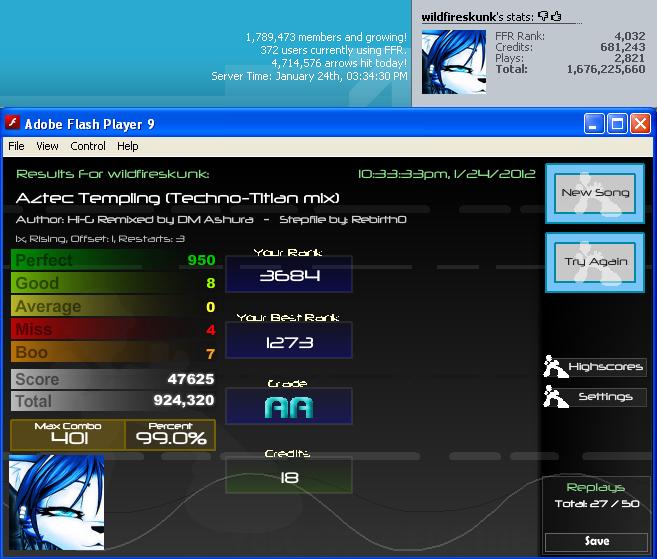Image resolution: width=657 pixels, height=559 pixels.
Task: Open the Highscores list
Action: (x=605, y=367)
